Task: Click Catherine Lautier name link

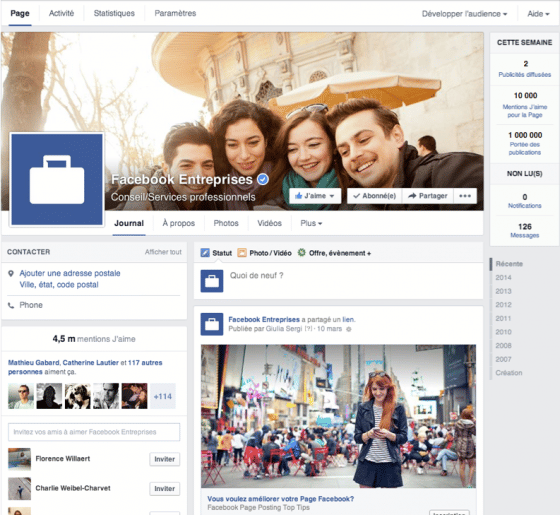Action: point(91,362)
